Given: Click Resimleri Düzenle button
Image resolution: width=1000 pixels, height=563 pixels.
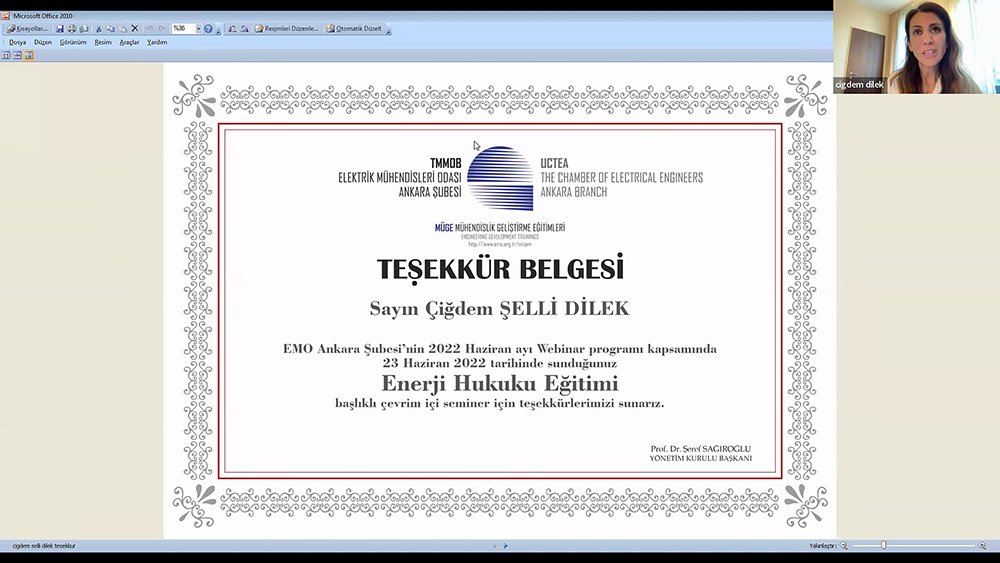Looking at the screenshot, I should [x=287, y=29].
